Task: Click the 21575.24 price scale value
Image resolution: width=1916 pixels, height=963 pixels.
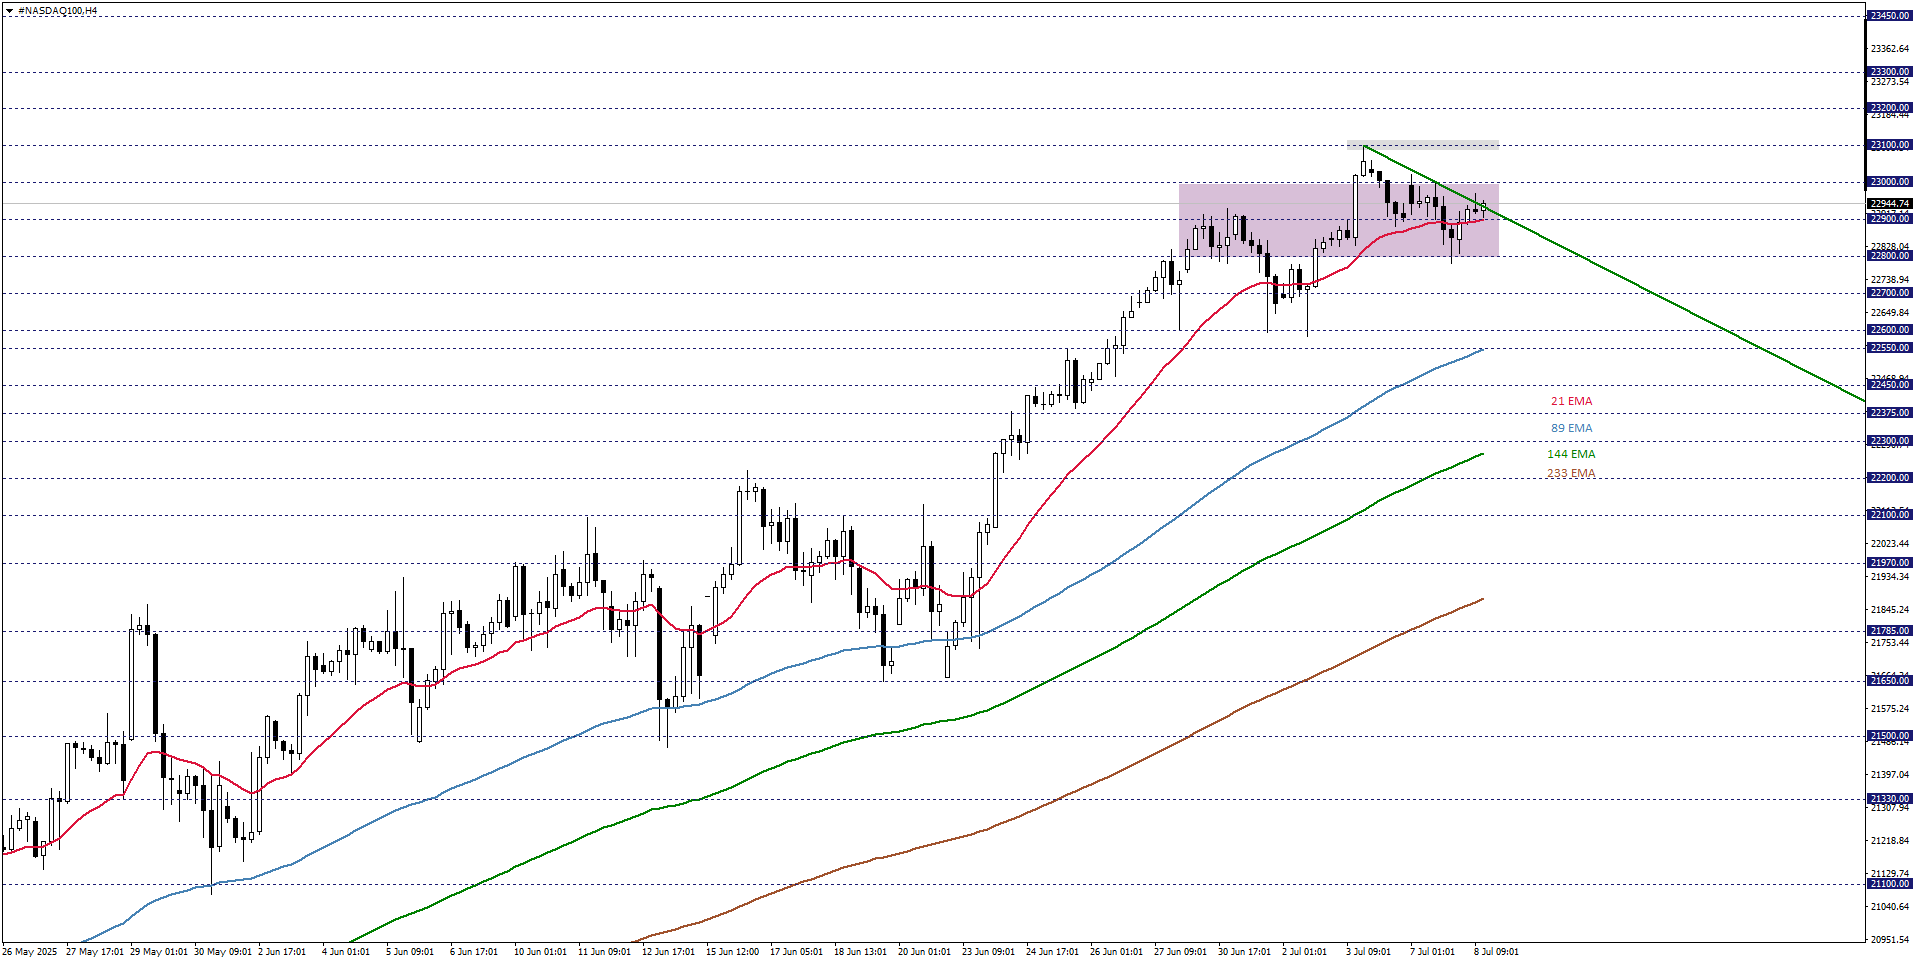Action: coord(1889,709)
